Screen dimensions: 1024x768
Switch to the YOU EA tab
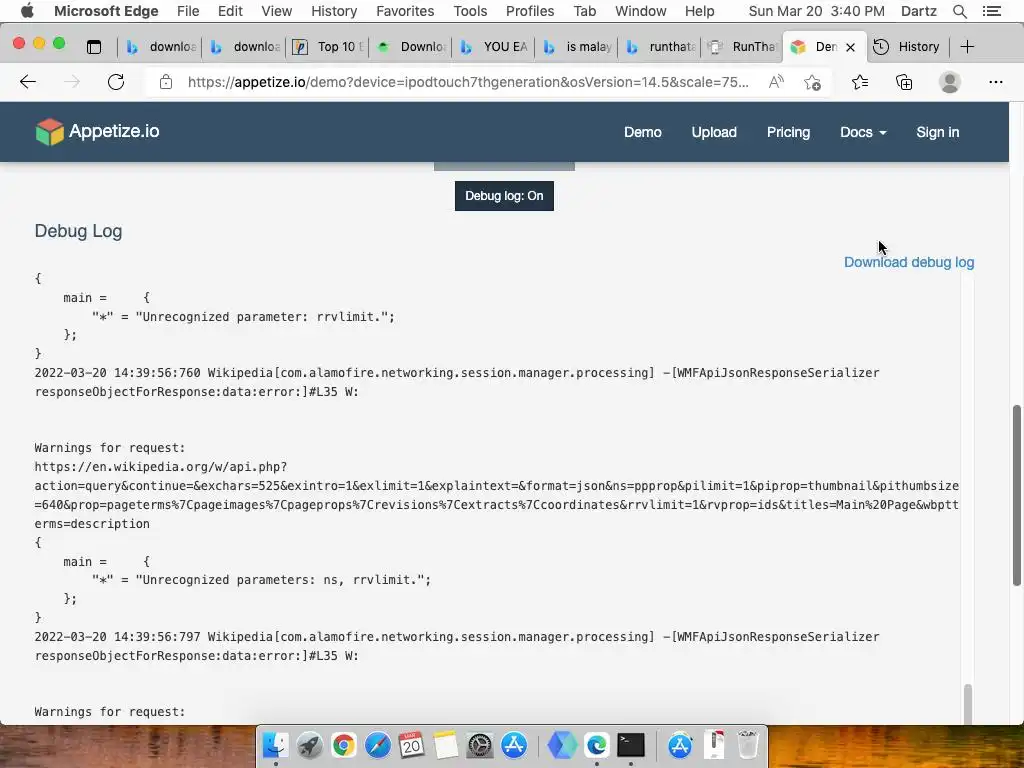[494, 46]
